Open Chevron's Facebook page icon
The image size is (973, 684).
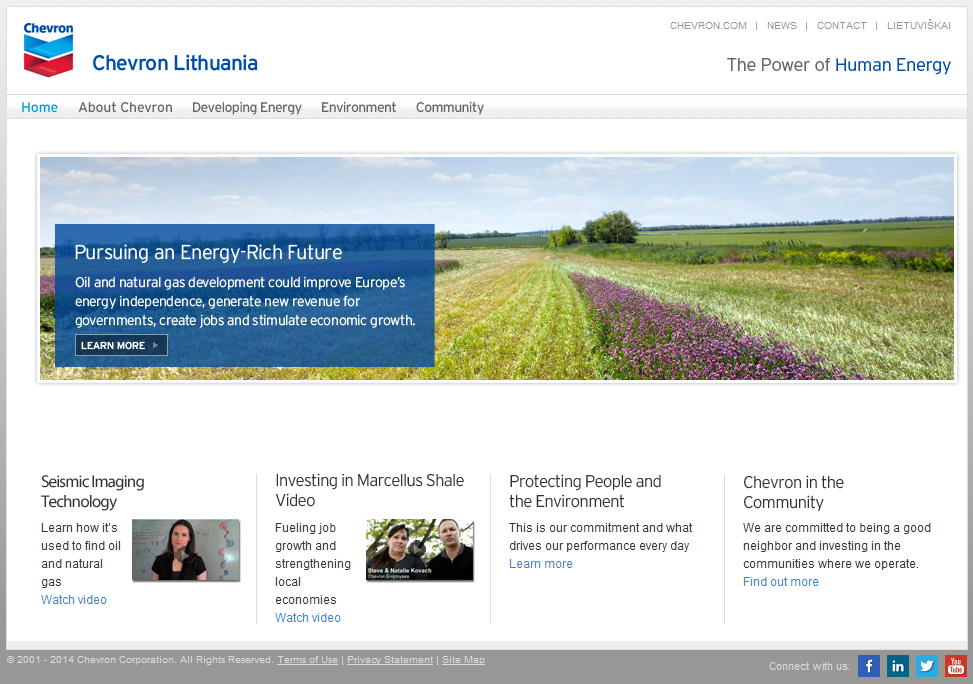click(869, 666)
